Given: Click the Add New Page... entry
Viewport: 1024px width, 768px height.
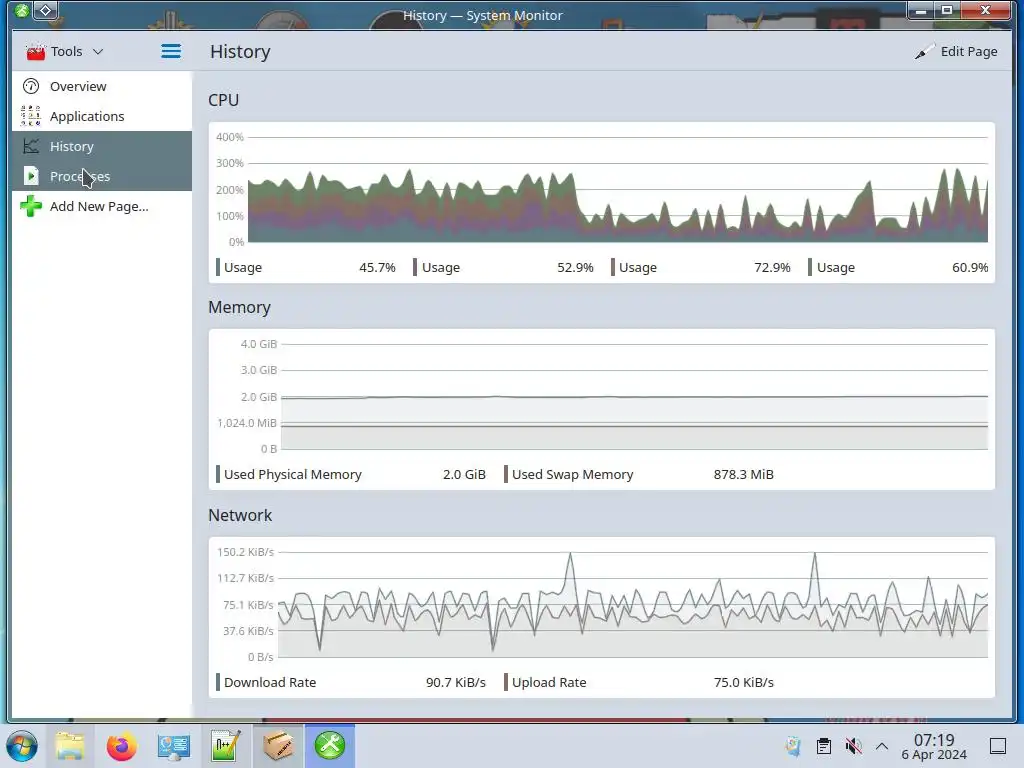Looking at the screenshot, I should pyautogui.click(x=101, y=206).
